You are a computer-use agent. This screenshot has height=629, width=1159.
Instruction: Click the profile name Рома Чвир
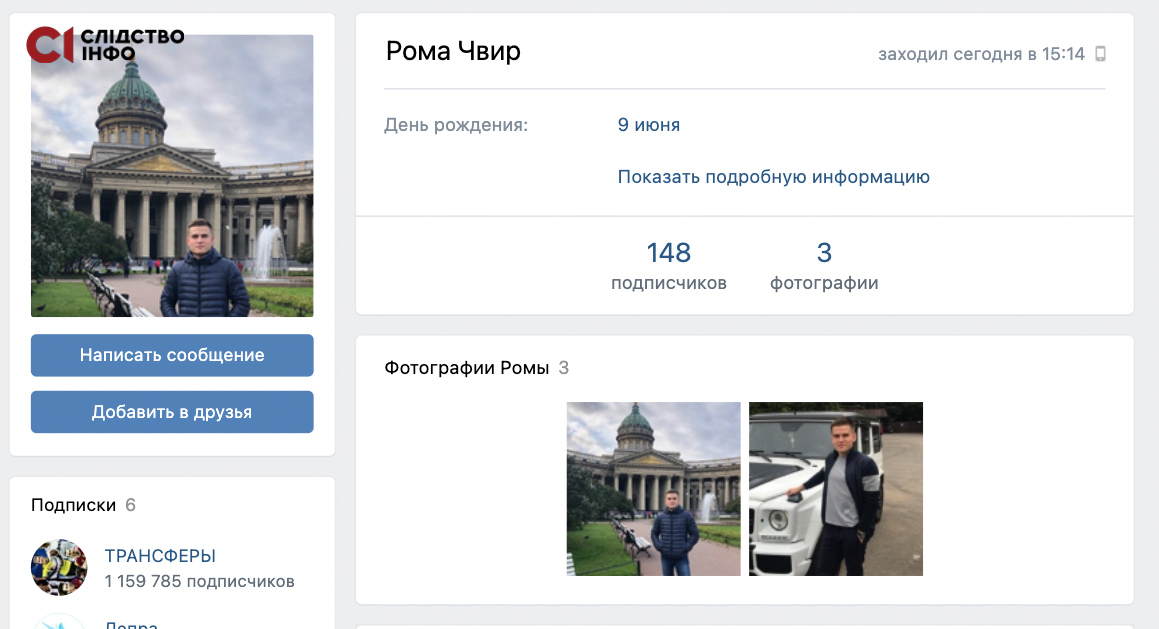453,52
